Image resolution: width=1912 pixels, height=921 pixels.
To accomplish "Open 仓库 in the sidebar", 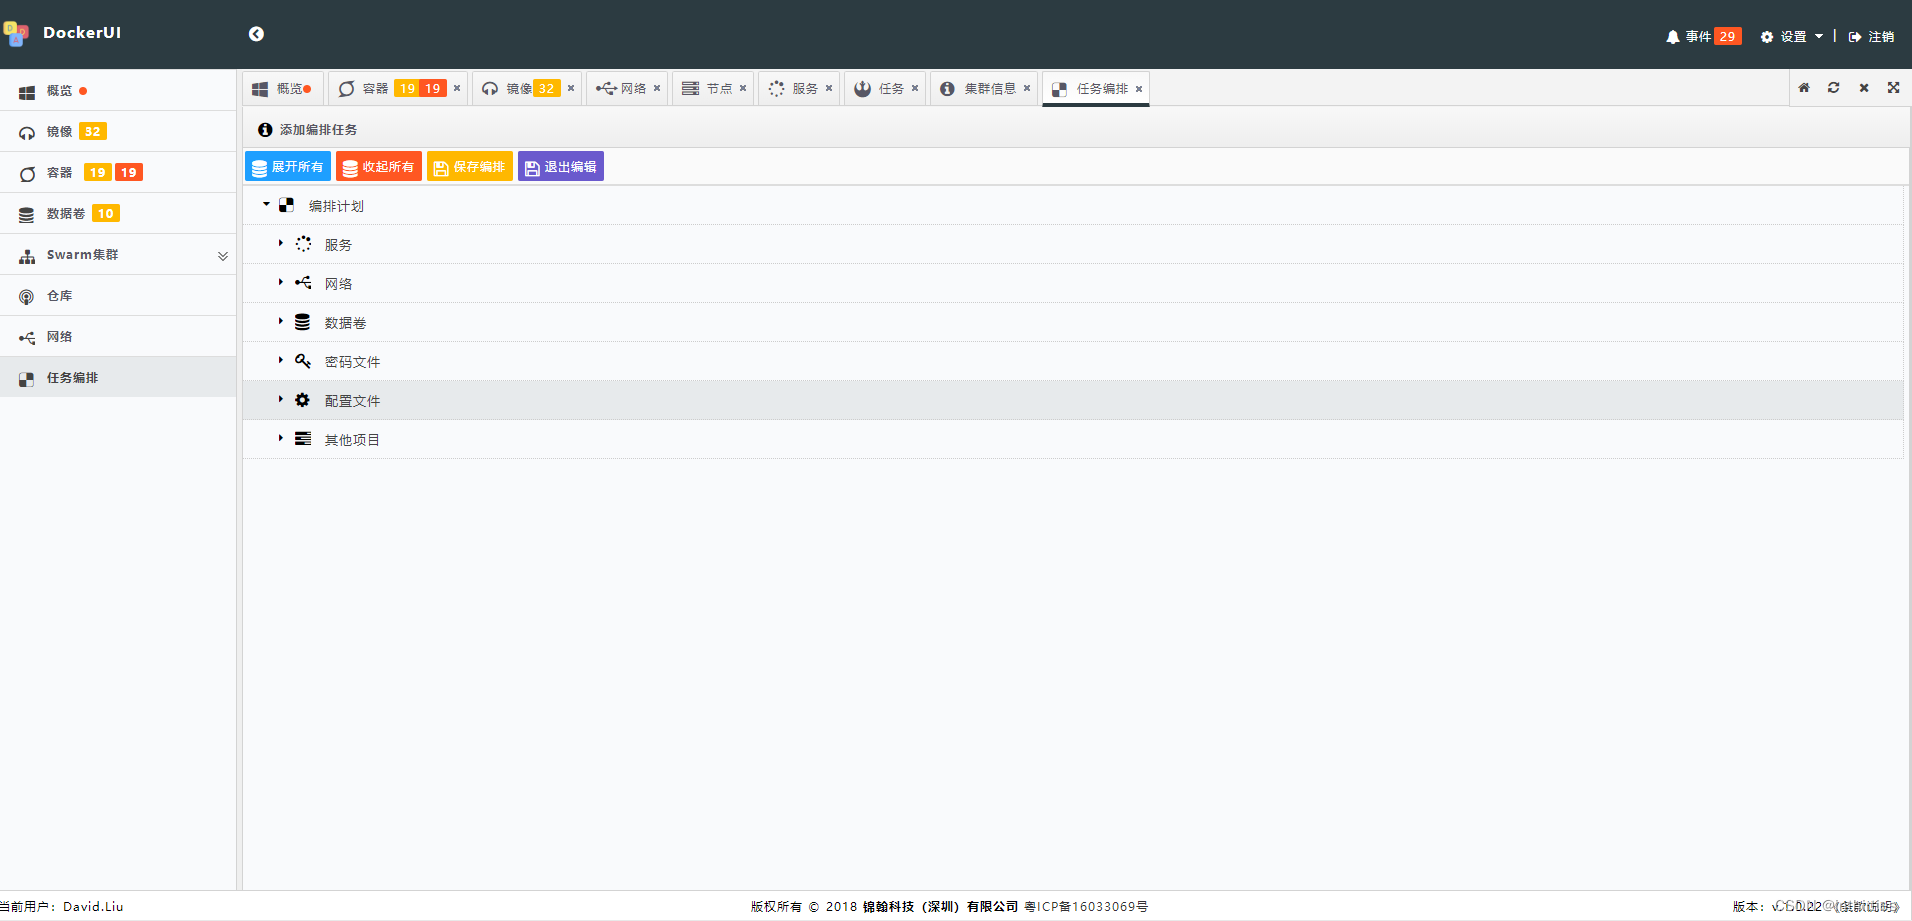I will point(118,295).
